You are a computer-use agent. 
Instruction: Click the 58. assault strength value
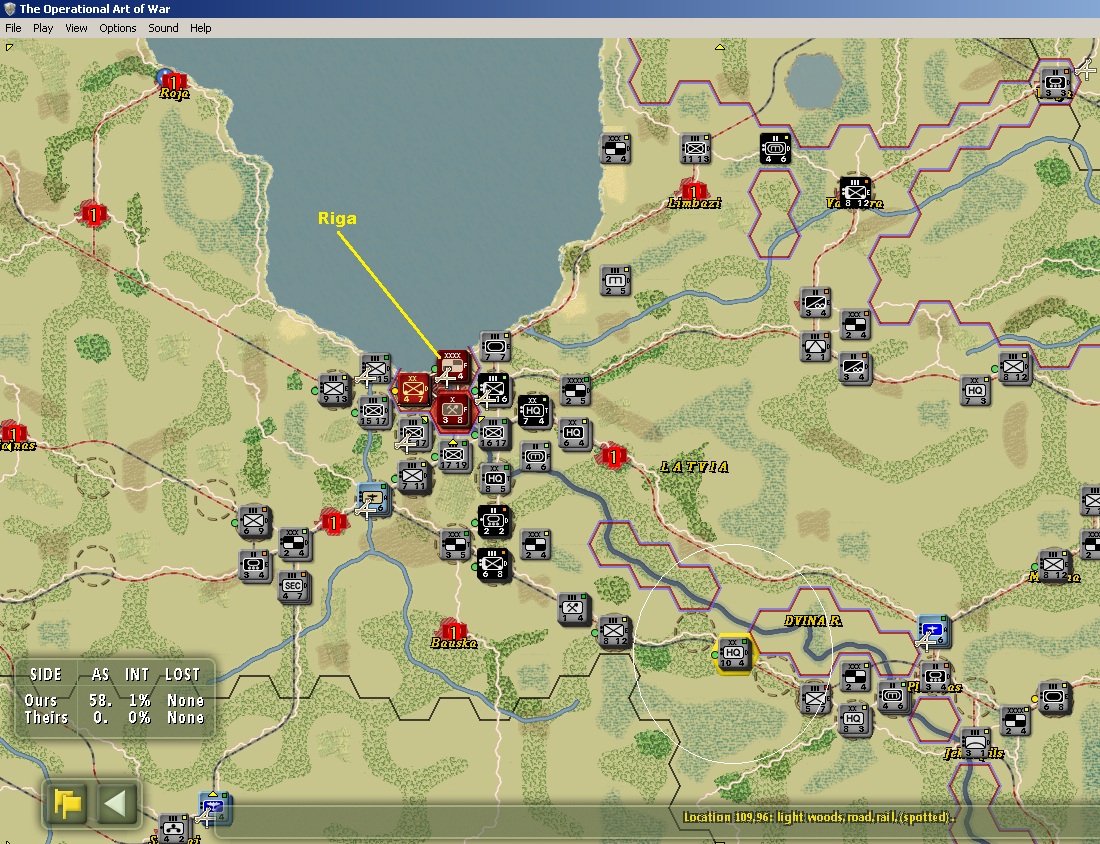click(101, 700)
